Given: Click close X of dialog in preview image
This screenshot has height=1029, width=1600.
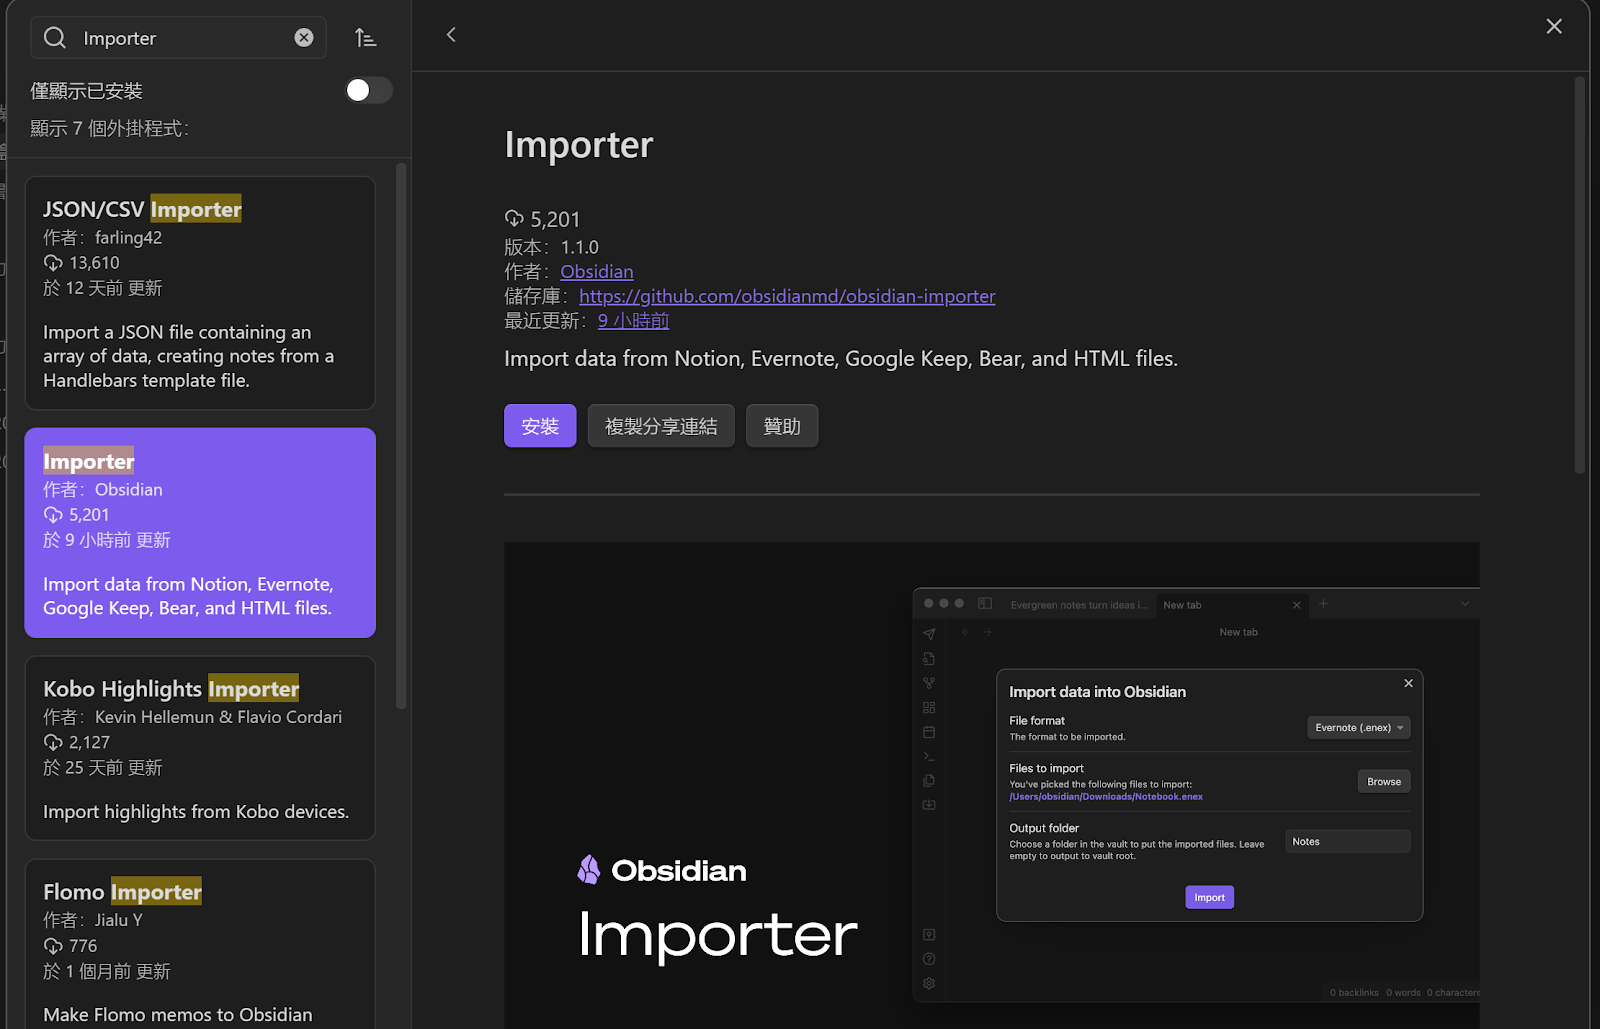Looking at the screenshot, I should point(1409,683).
